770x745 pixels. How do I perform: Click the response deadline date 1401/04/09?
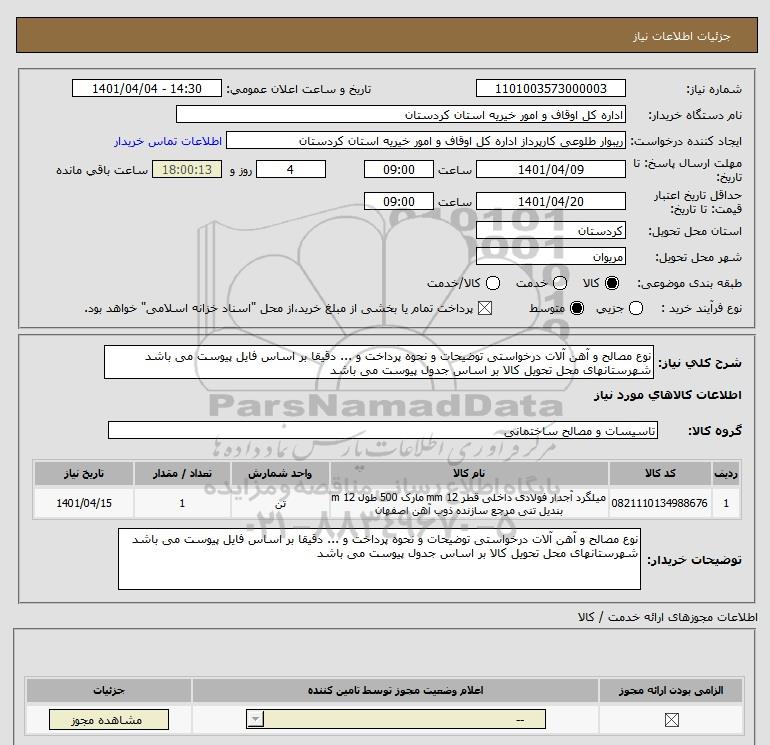pyautogui.click(x=550, y=169)
